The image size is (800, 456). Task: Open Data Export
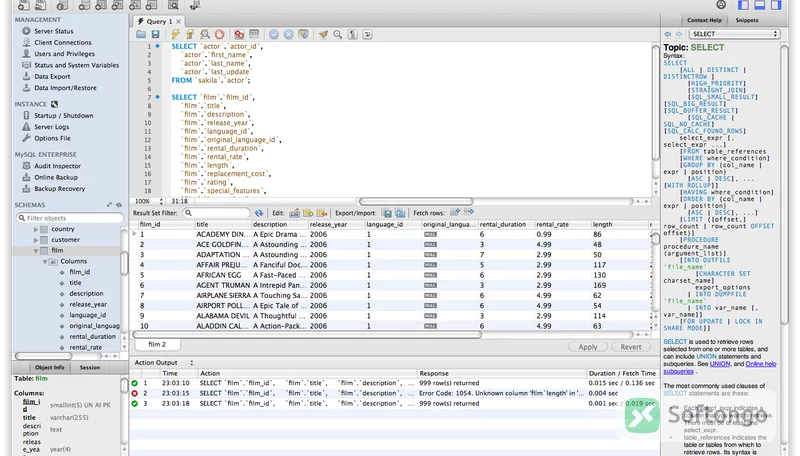tap(52, 77)
